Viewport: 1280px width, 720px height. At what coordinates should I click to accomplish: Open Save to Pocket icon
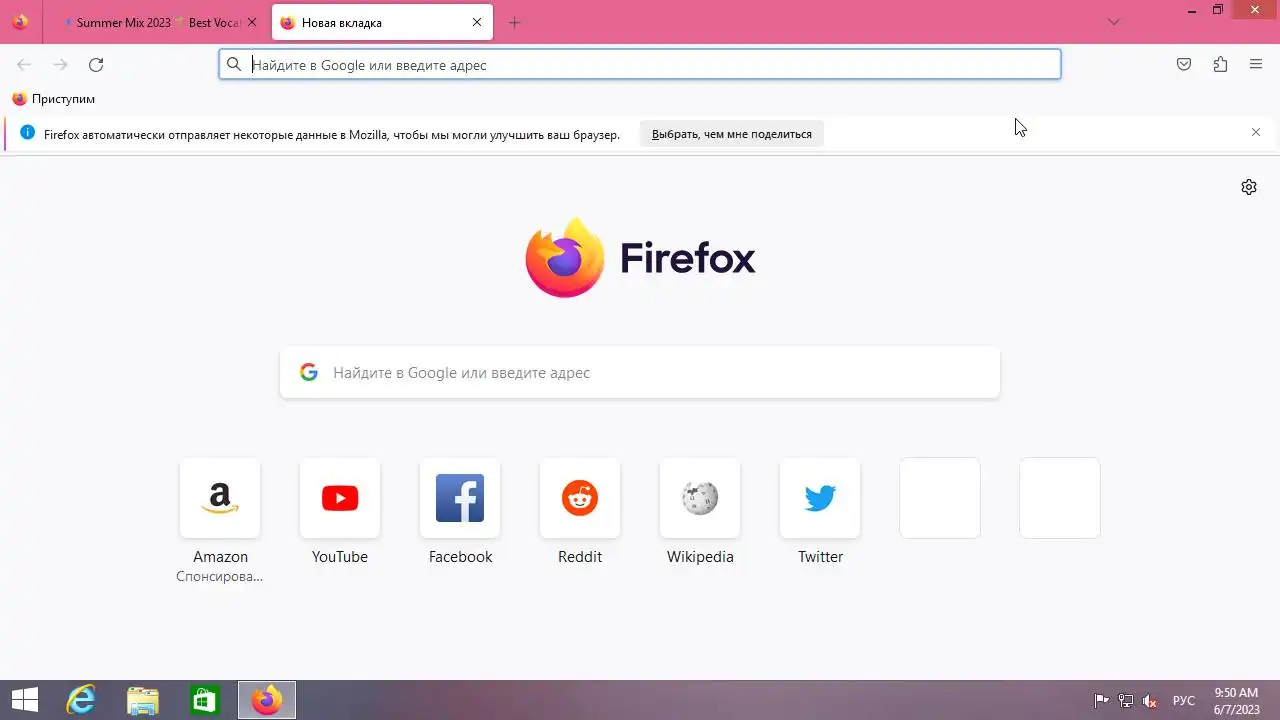click(x=1184, y=65)
